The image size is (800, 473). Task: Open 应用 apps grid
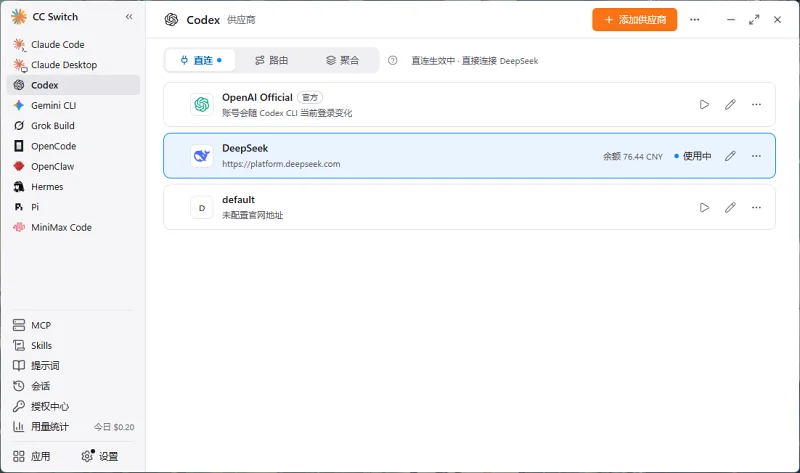click(x=32, y=456)
